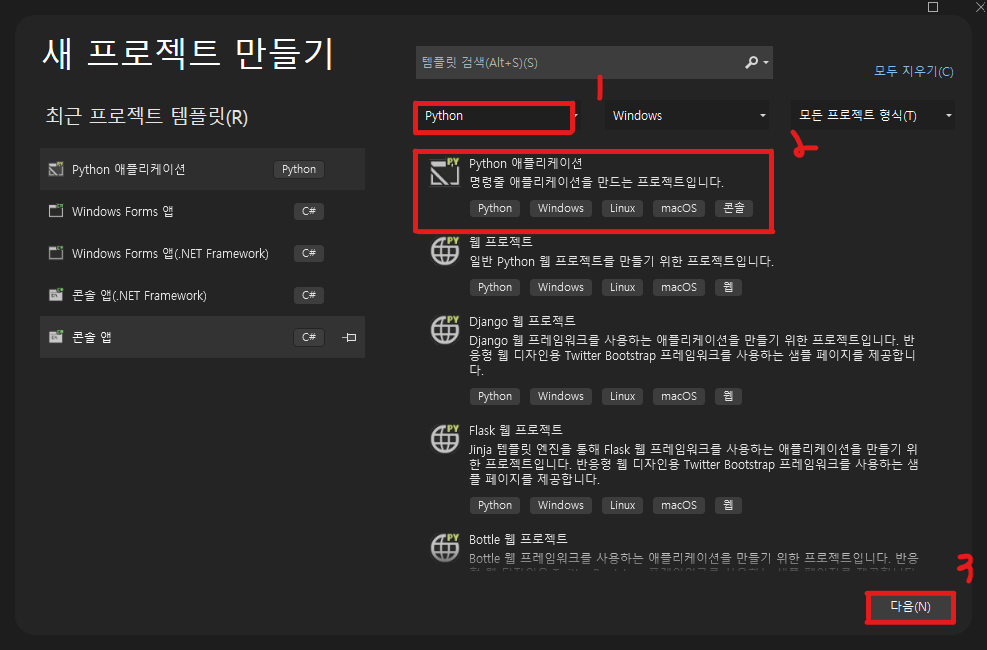This screenshot has height=650, width=987.
Task: Choose the Django 웹 프로젝트 template title
Action: click(x=522, y=322)
